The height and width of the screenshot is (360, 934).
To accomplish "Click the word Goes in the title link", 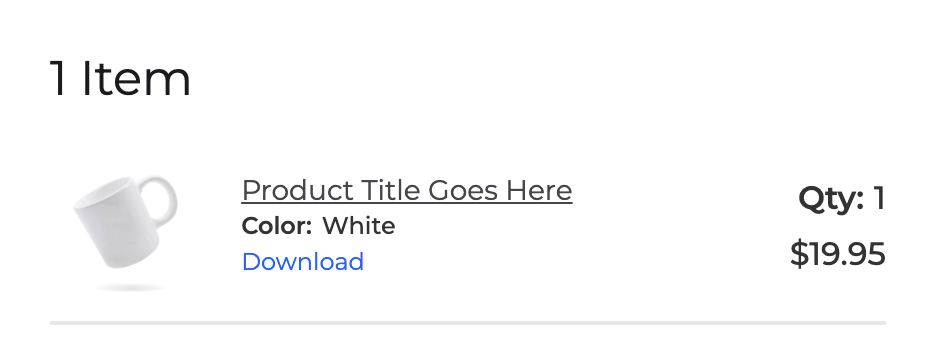I will [463, 191].
